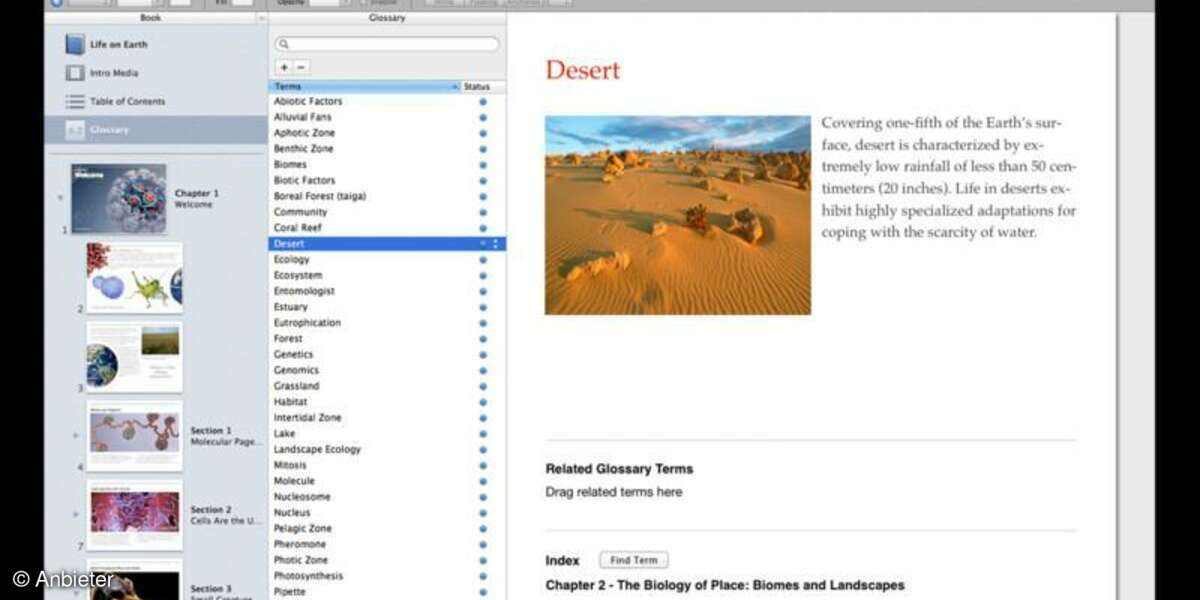Screen dimensions: 1200x600
Task: Select the Genetics term
Action: click(x=293, y=354)
